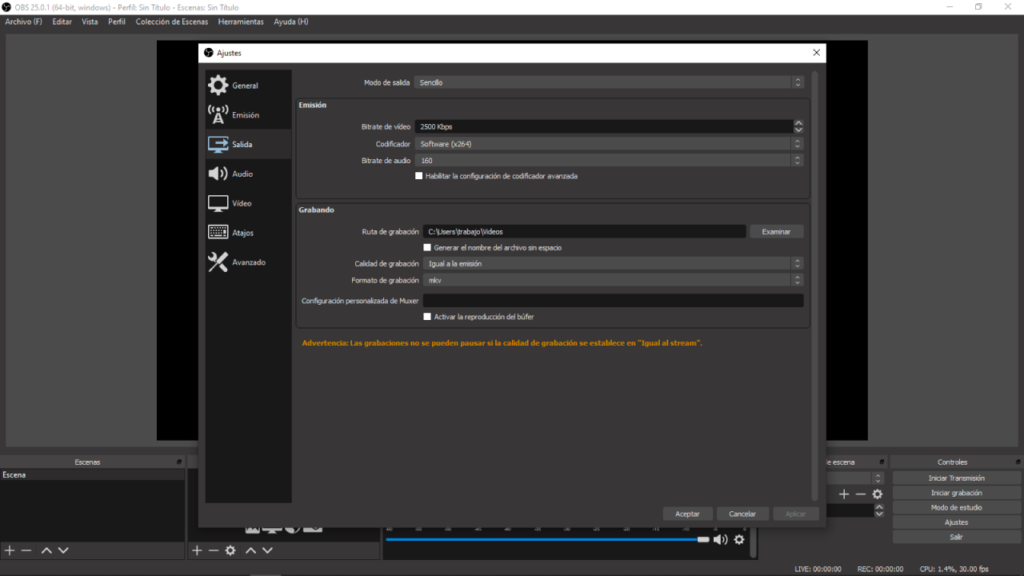Enable advanced encoder configuration checkbox
Screen dimensions: 1024x576
(x=419, y=176)
